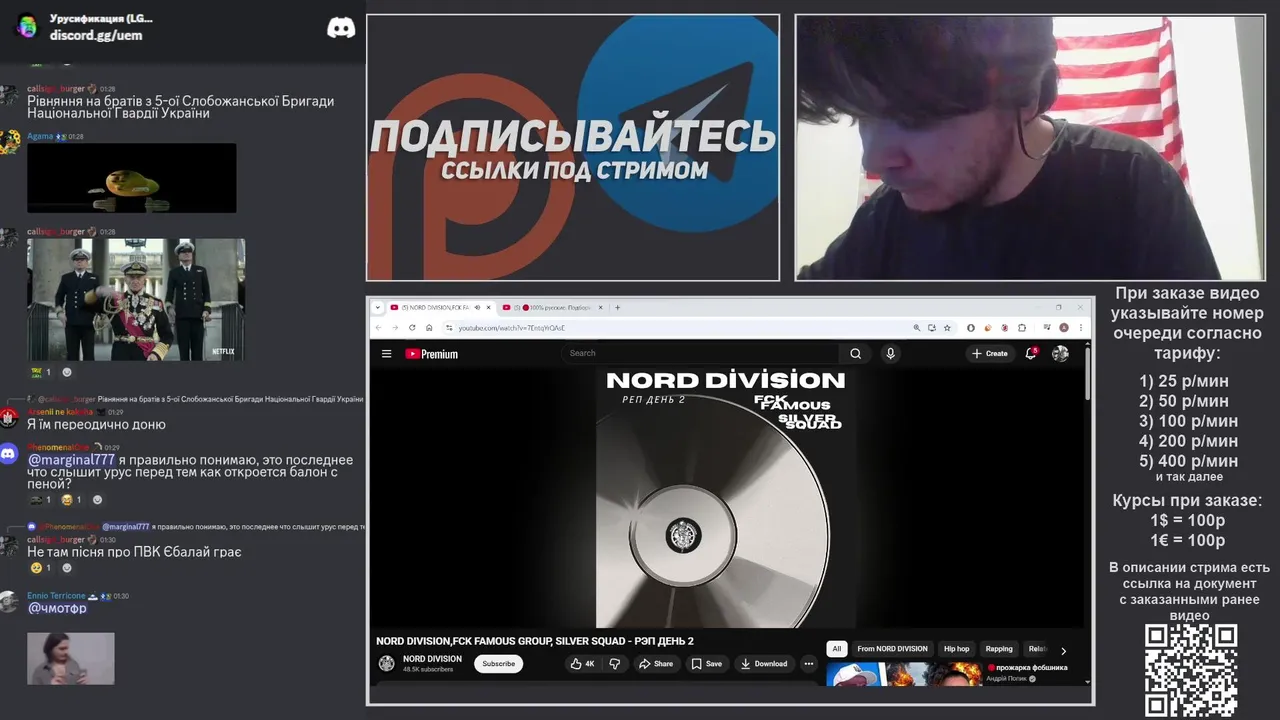Image resolution: width=1280 pixels, height=720 pixels.
Task: Select the From NORD DIVISION chip
Action: tap(892, 649)
